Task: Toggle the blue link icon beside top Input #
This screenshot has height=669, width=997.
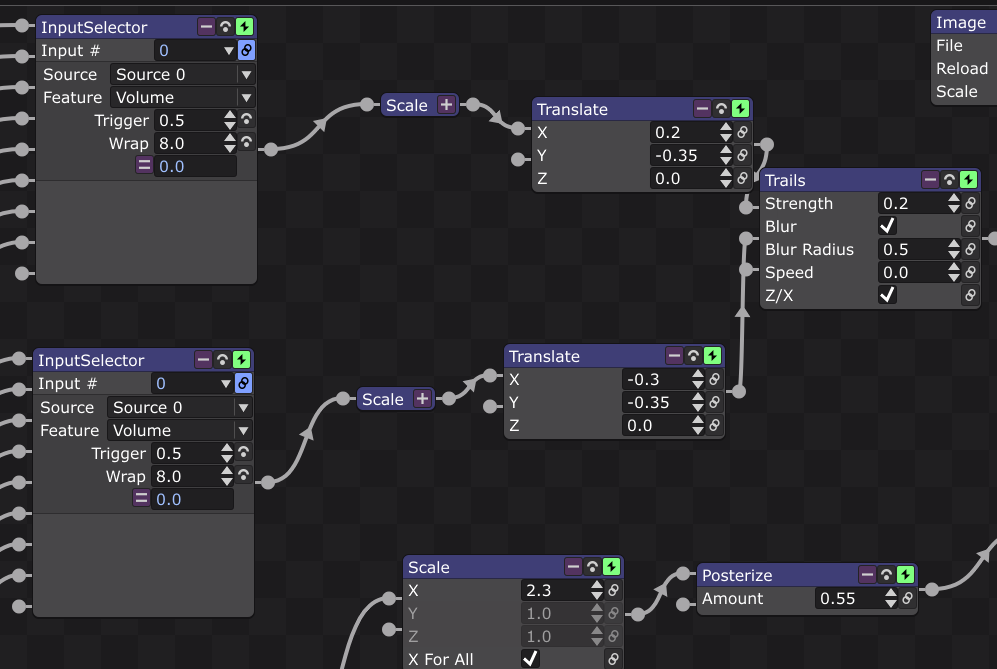Action: [x=246, y=50]
